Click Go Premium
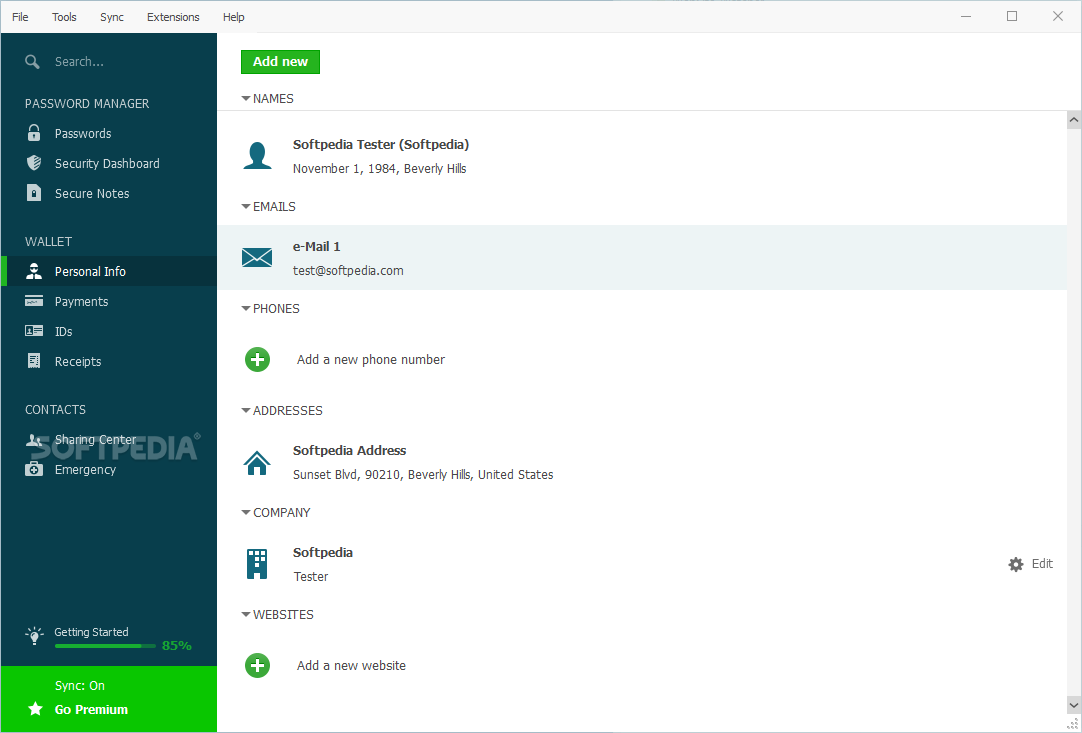This screenshot has width=1082, height=733. click(91, 709)
